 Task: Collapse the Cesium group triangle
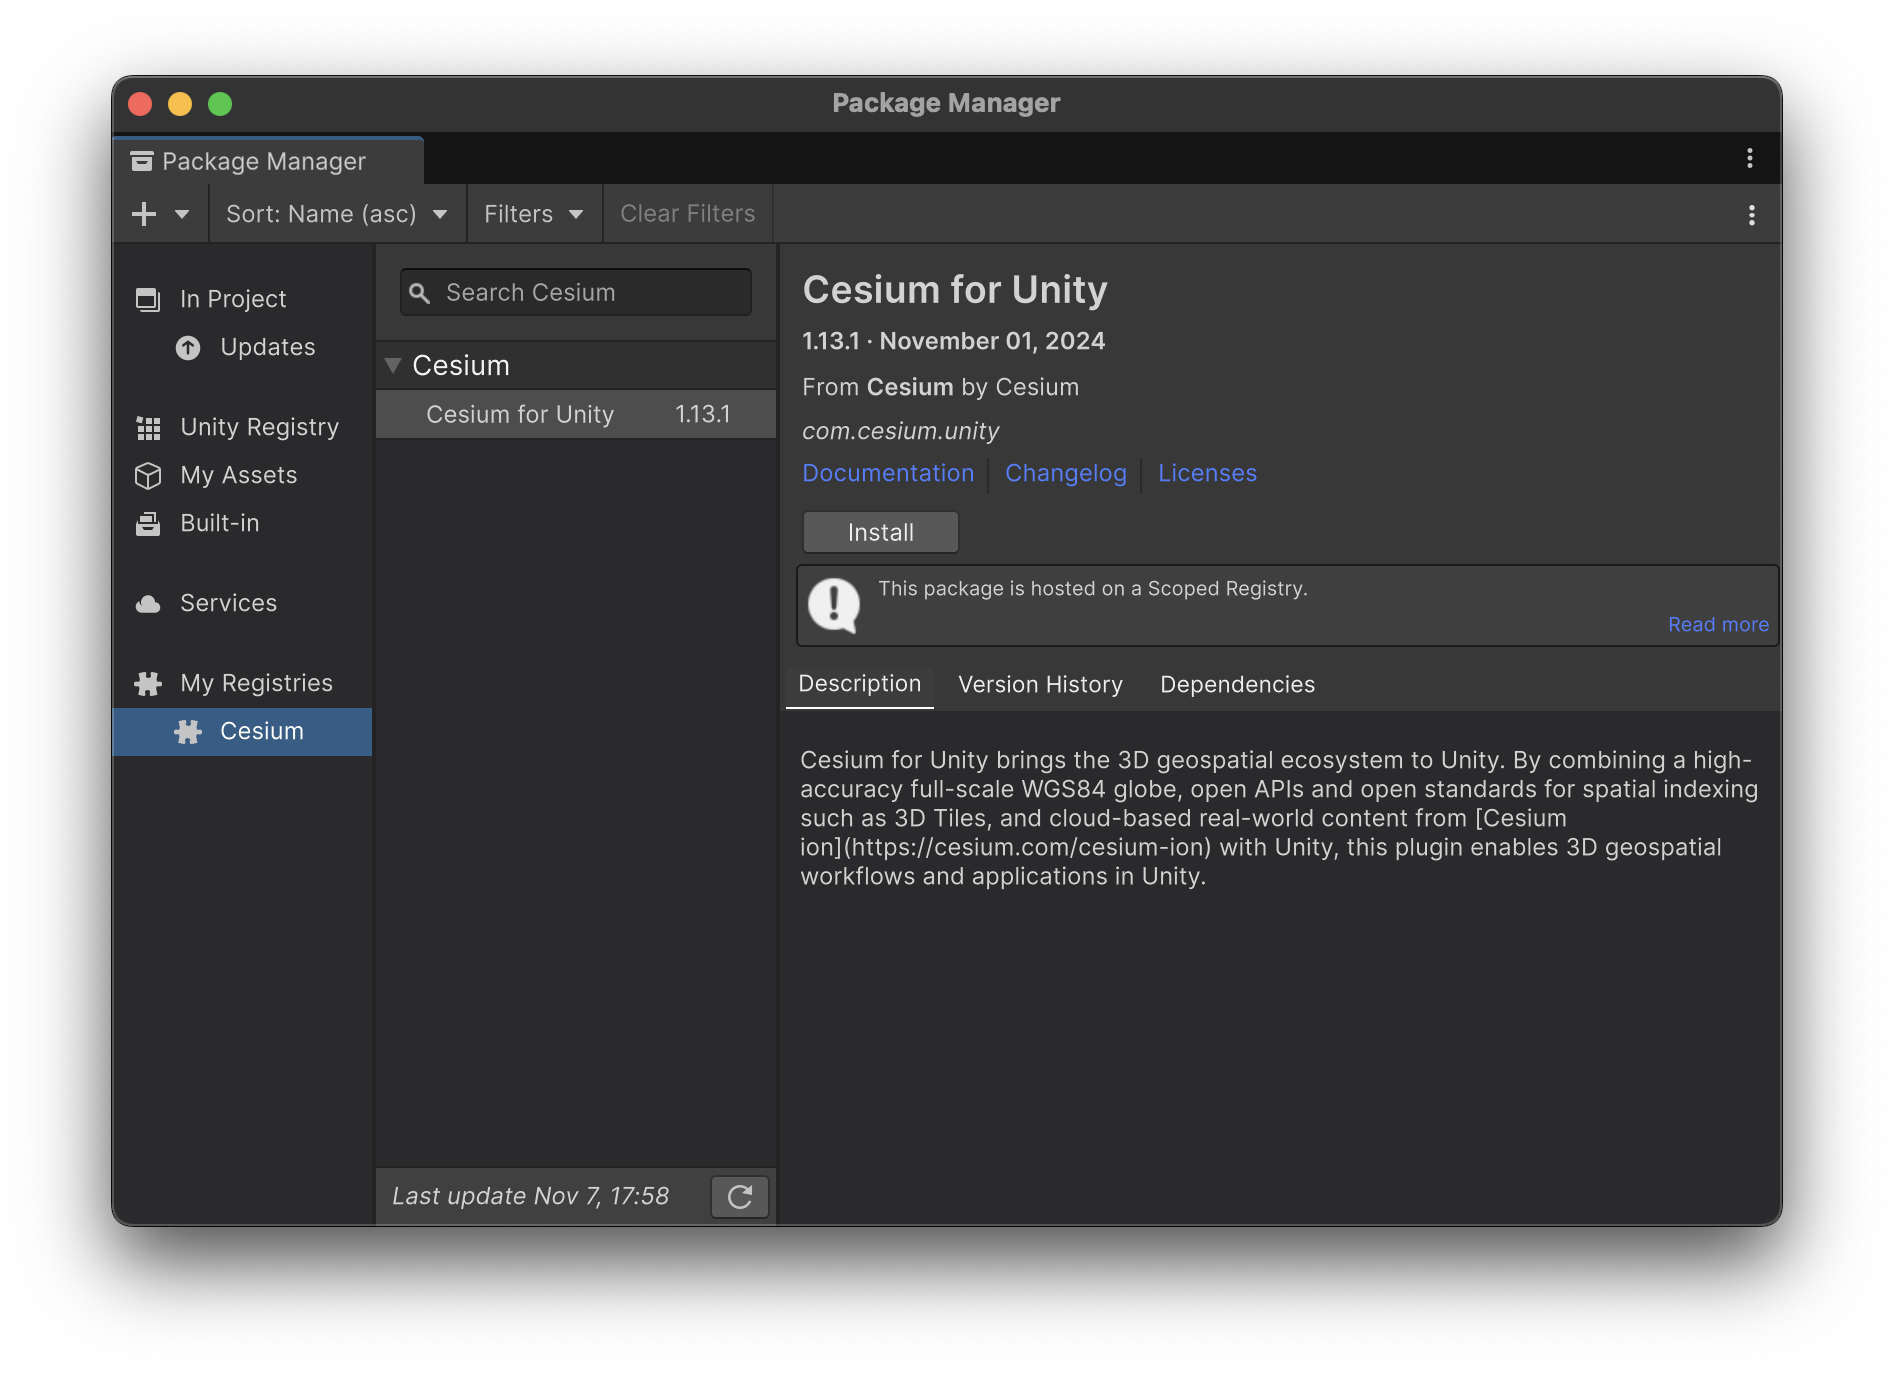click(393, 365)
